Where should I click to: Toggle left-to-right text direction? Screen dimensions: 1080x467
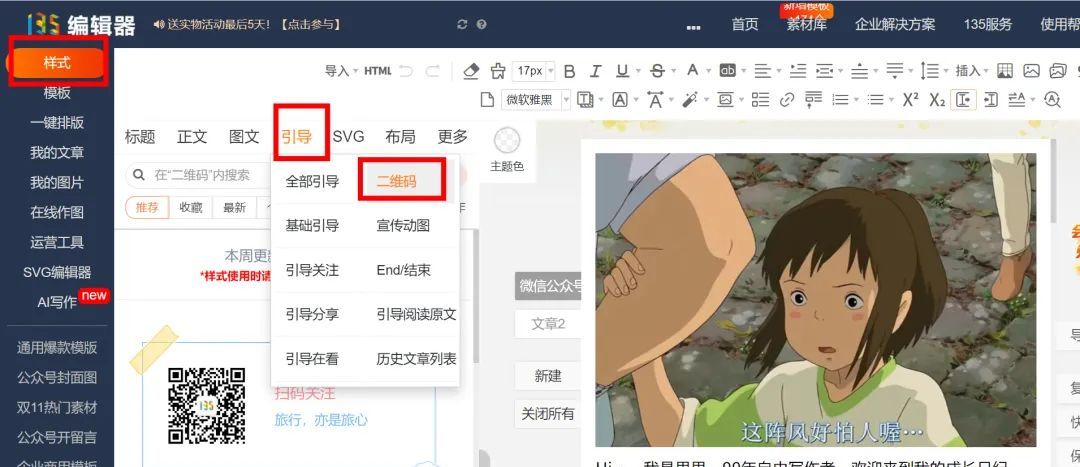[x=964, y=100]
